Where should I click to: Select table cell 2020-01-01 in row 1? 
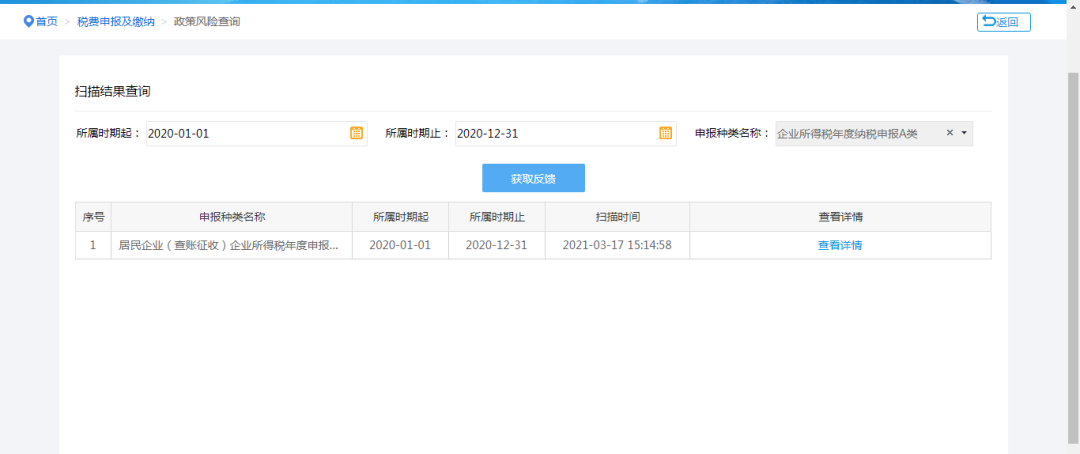[x=400, y=245]
